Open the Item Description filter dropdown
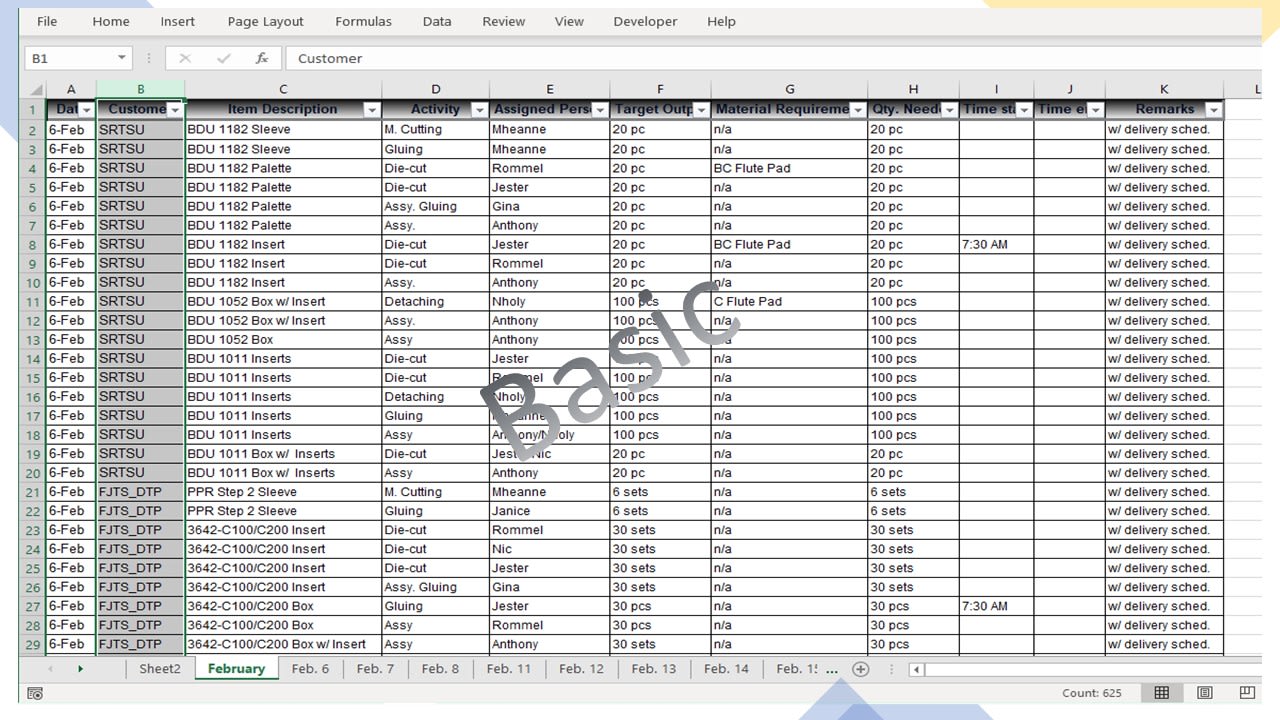 pyautogui.click(x=372, y=110)
